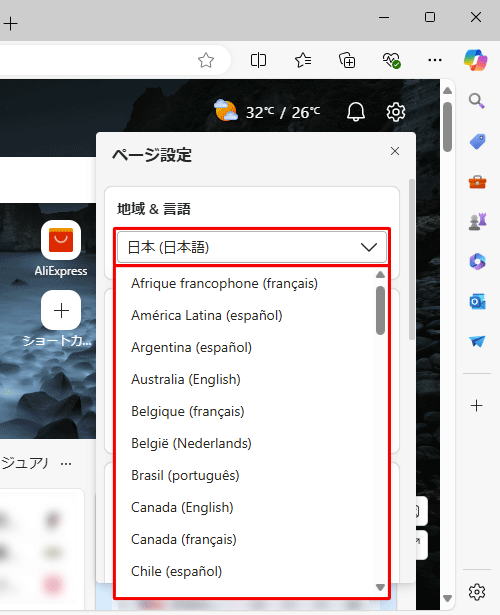The height and width of the screenshot is (615, 500).
Task: Open Microsoft 365 in sidebar
Action: [x=477, y=262]
